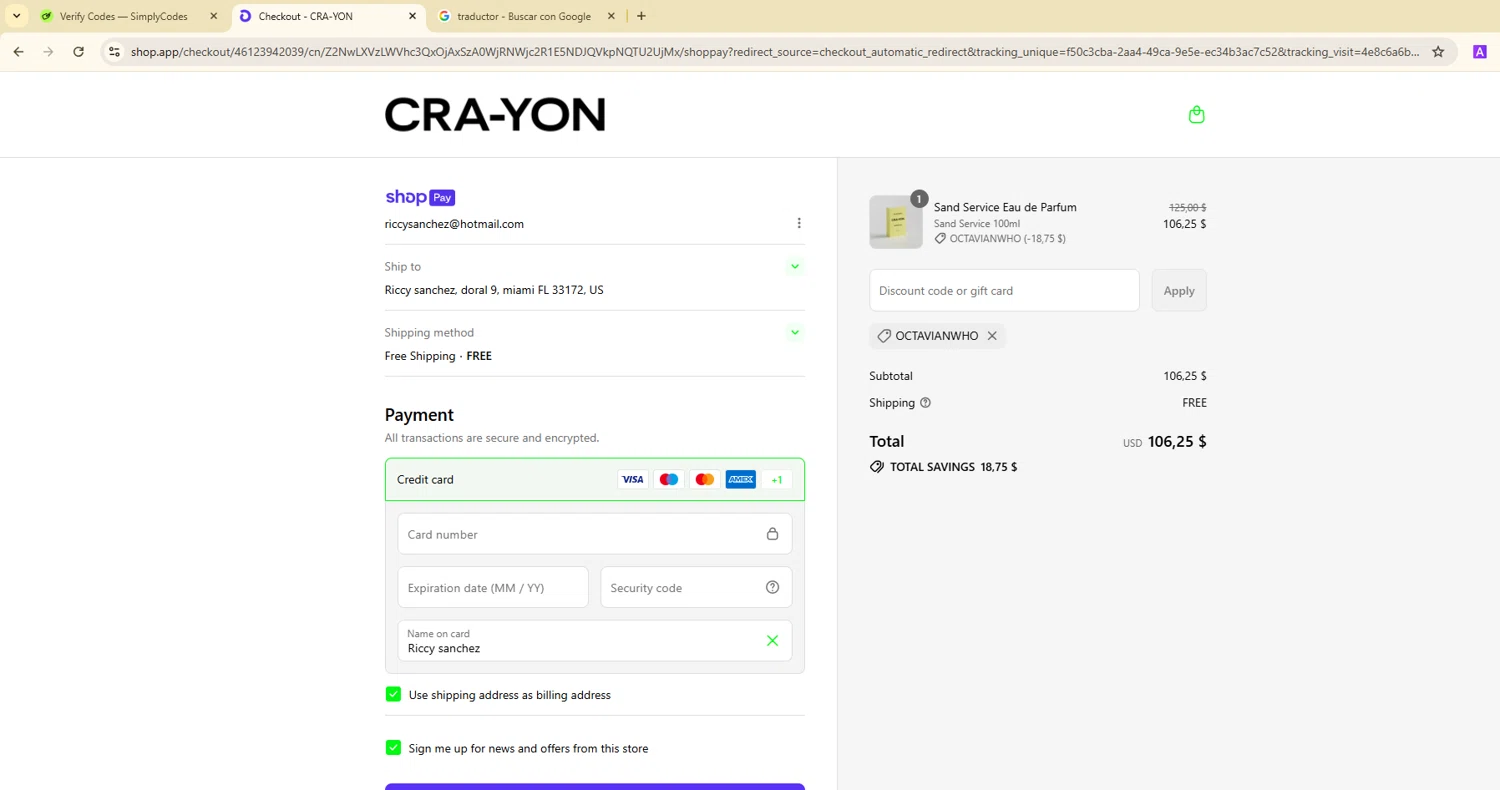1500x790 pixels.
Task: Focus the Name on card field
Action: [x=595, y=641]
